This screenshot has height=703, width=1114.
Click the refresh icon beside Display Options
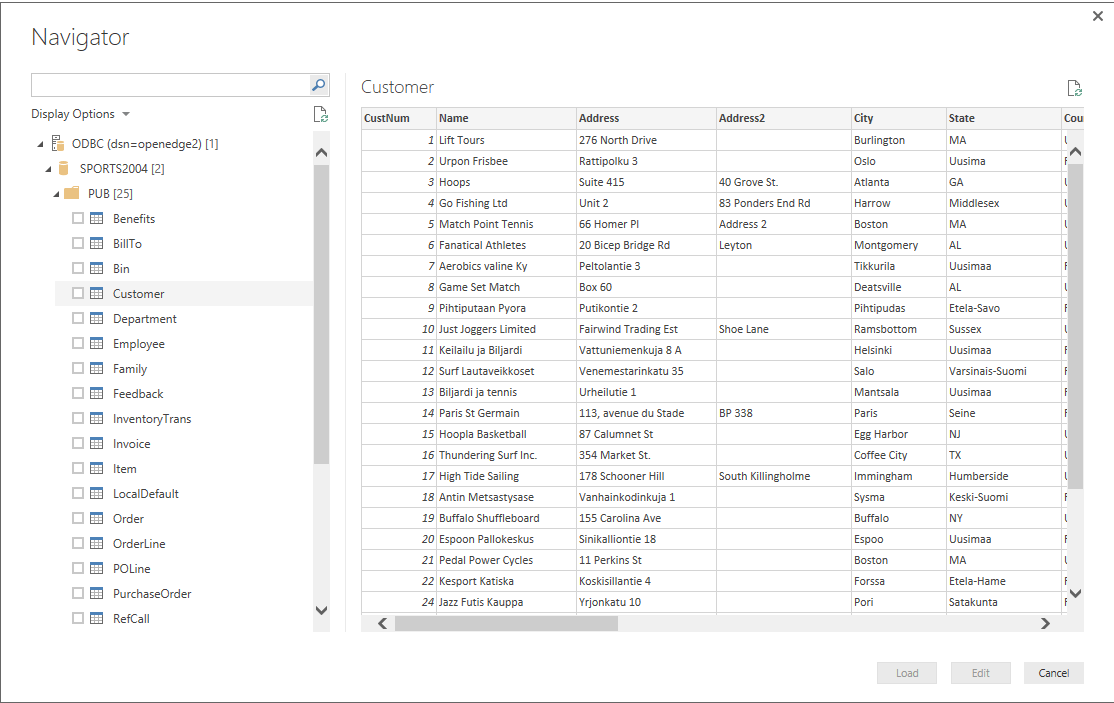point(320,114)
